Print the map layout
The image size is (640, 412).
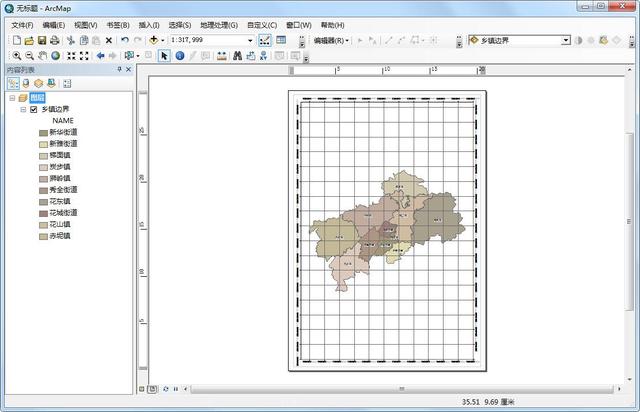(55, 40)
